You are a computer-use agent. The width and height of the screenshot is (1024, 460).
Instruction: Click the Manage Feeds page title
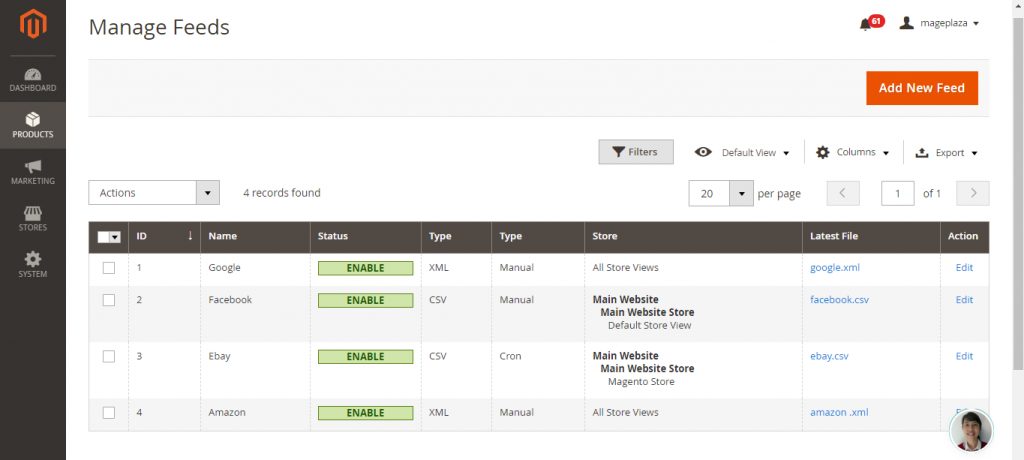(x=159, y=27)
